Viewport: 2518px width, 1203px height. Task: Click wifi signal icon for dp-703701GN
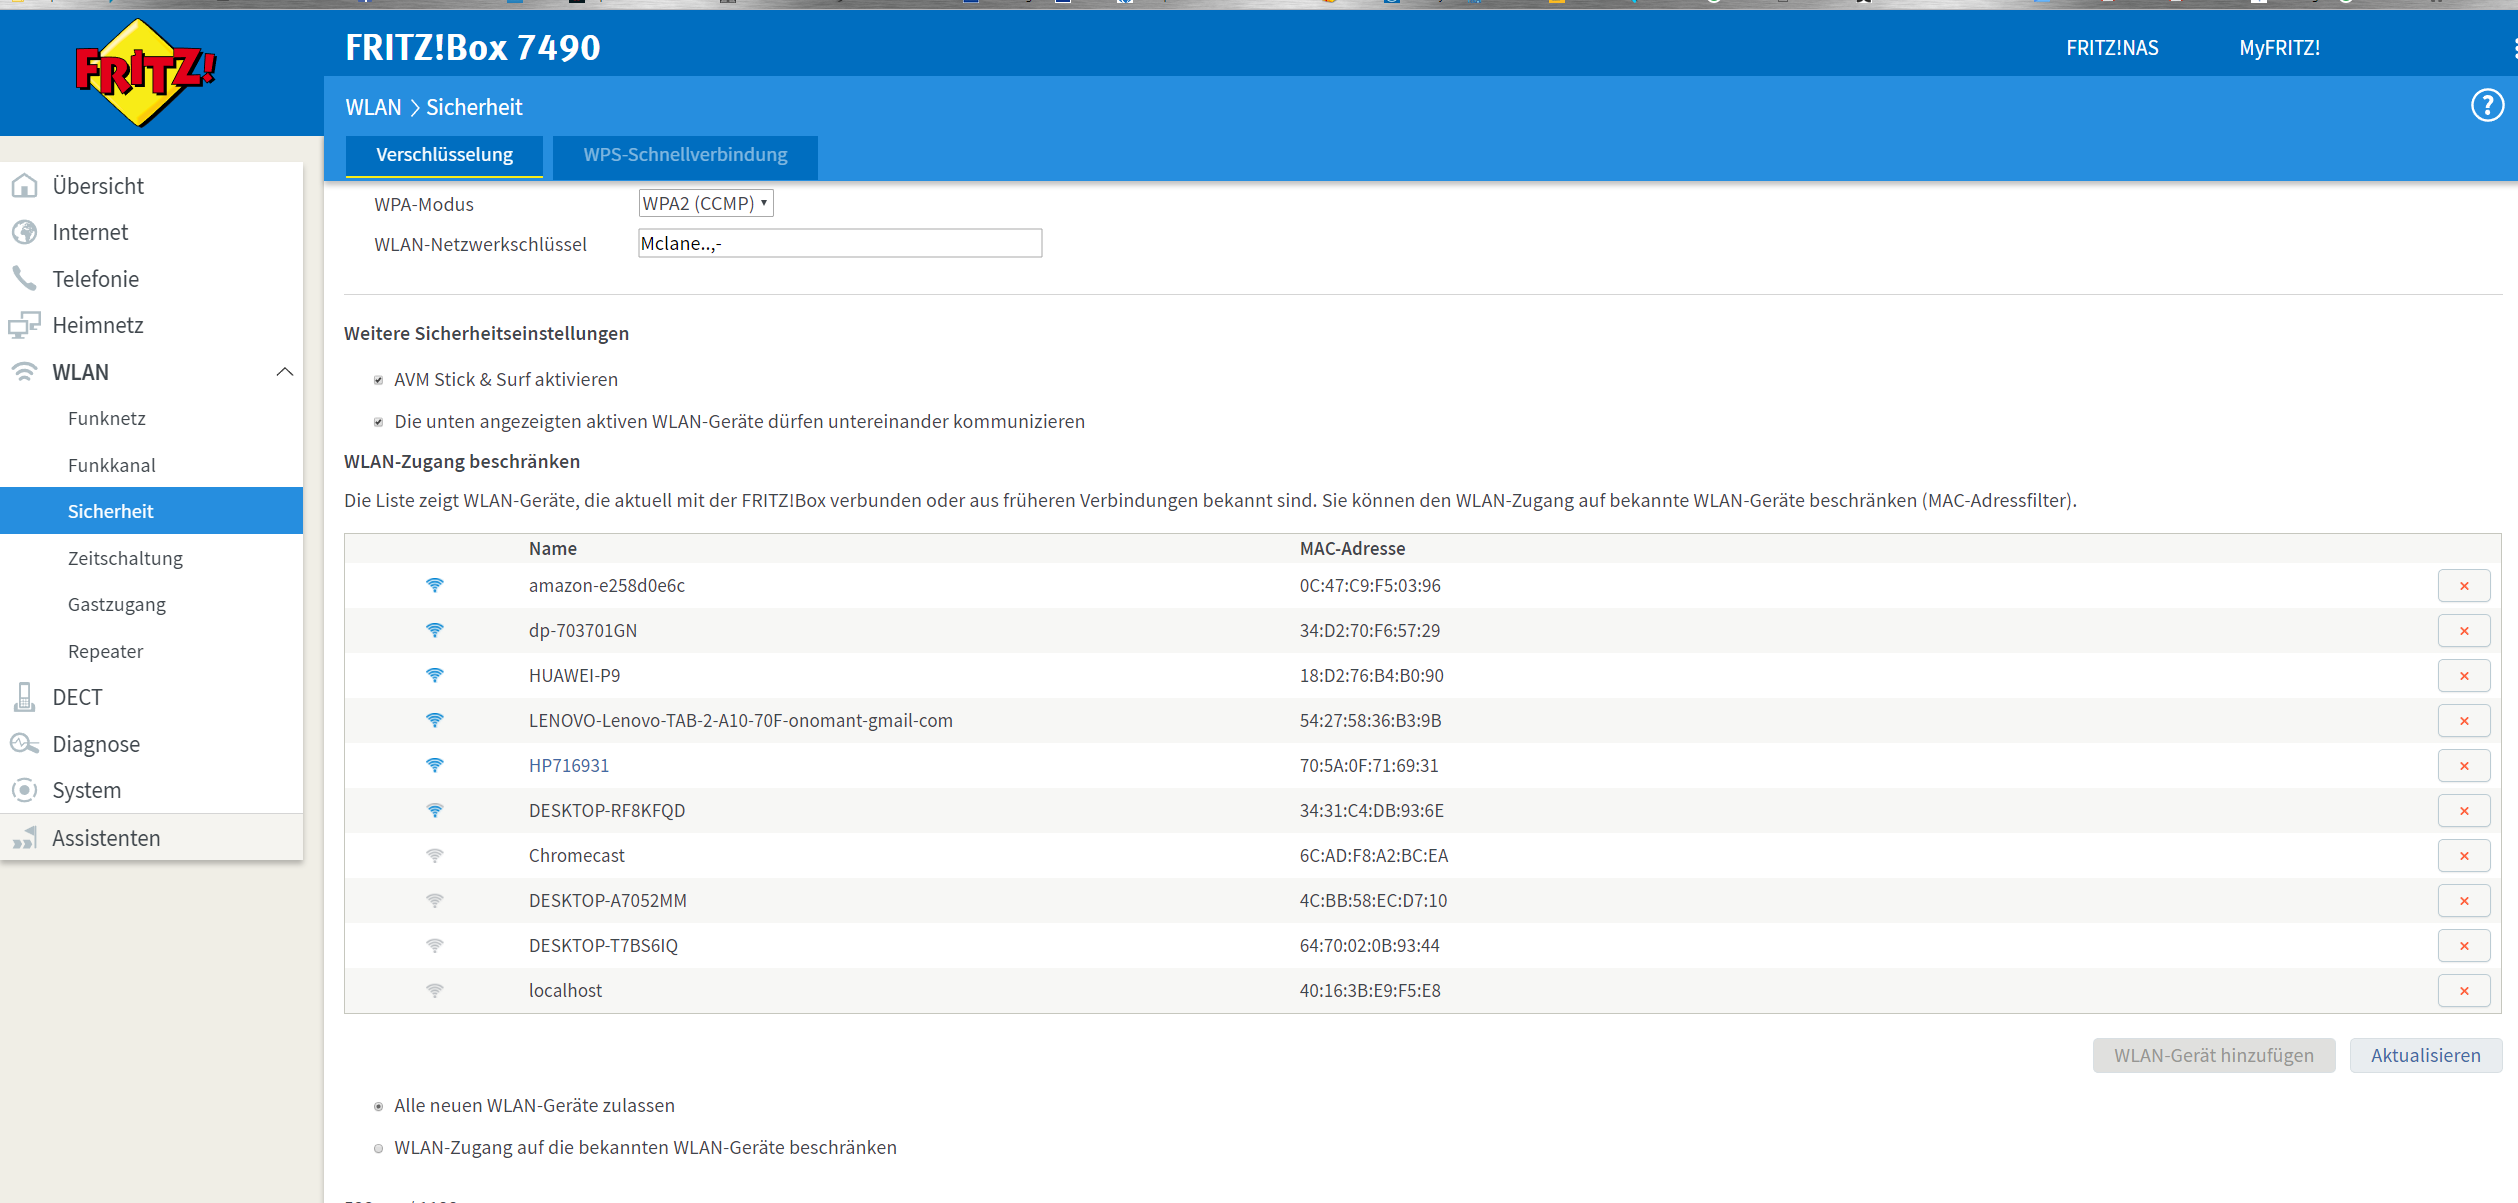435,630
